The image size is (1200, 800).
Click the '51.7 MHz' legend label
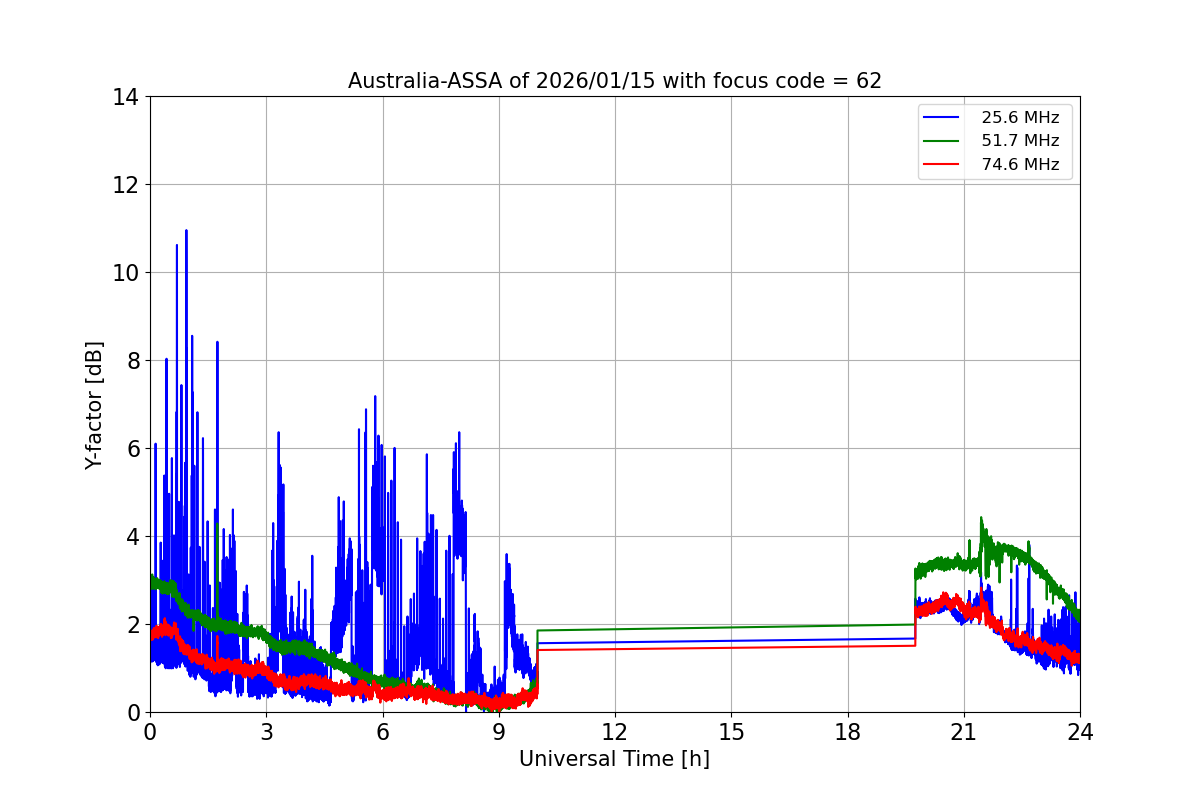tap(1020, 141)
